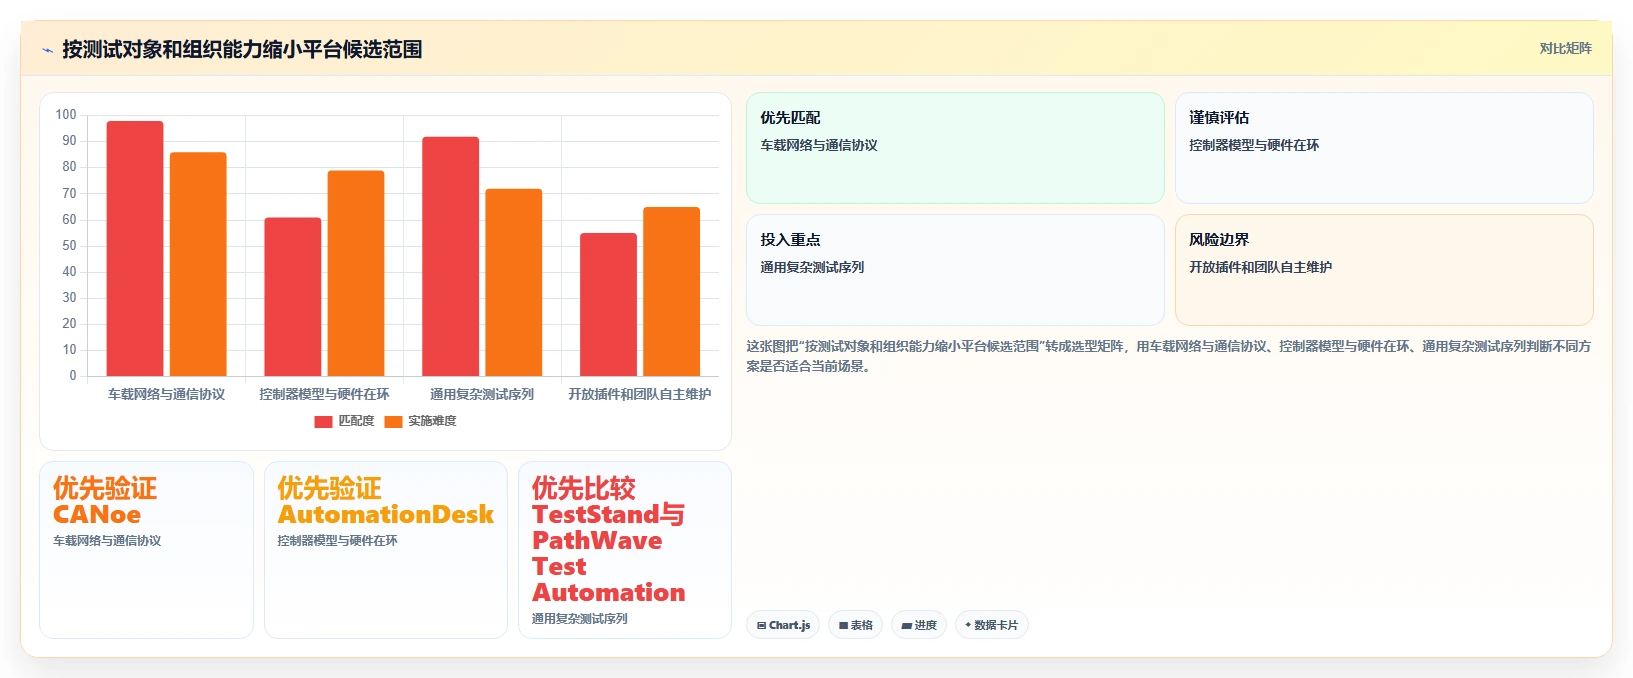
Task: Open the 优先匹配 card
Action: point(955,148)
